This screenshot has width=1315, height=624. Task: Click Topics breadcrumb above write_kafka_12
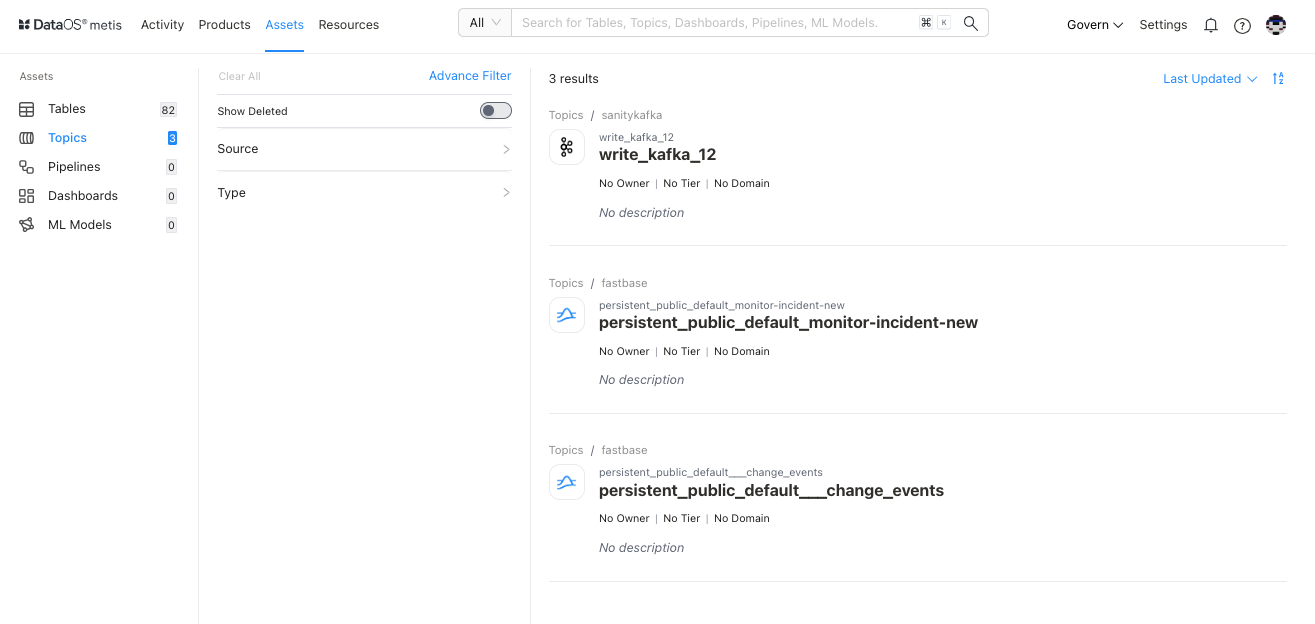[x=566, y=116]
